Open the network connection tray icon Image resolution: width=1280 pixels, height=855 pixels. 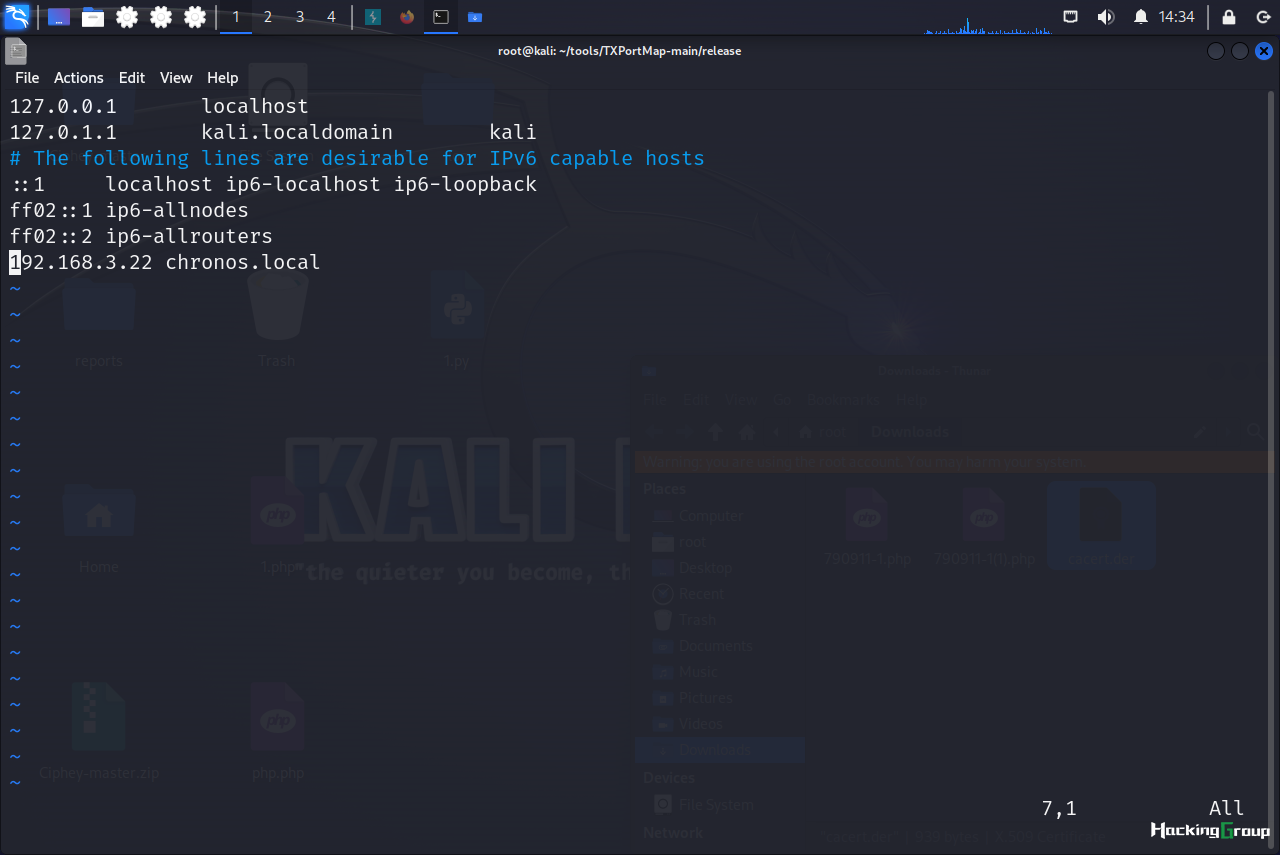pos(1071,17)
